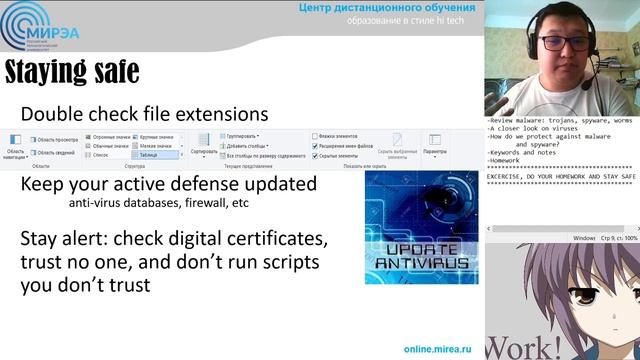This screenshot has width=640, height=360.
Task: Click 'Double check file extensions' text
Action: click(x=144, y=114)
